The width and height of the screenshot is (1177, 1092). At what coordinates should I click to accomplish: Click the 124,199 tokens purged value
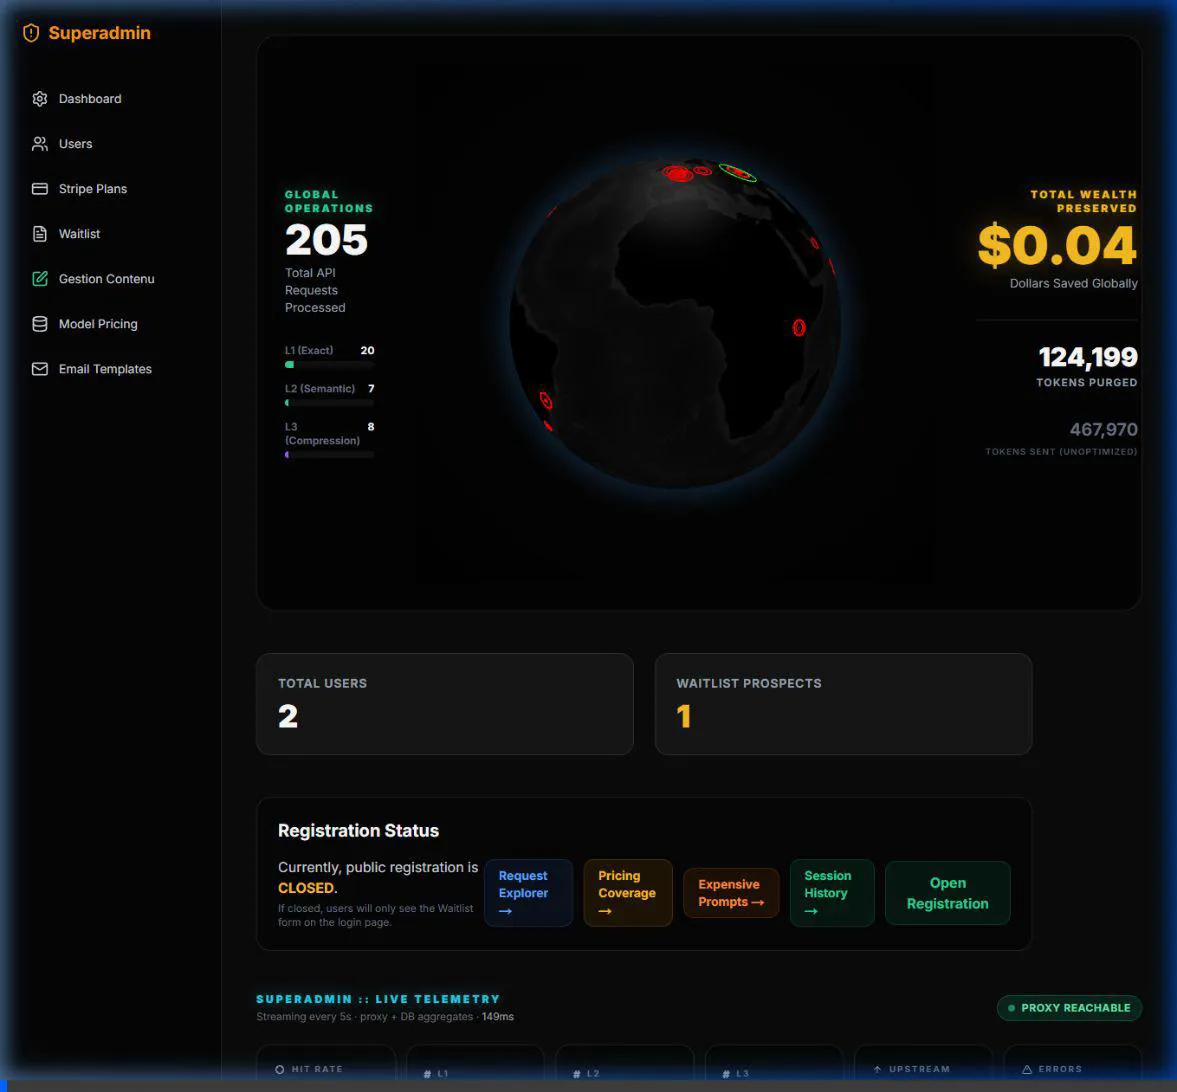point(1088,357)
